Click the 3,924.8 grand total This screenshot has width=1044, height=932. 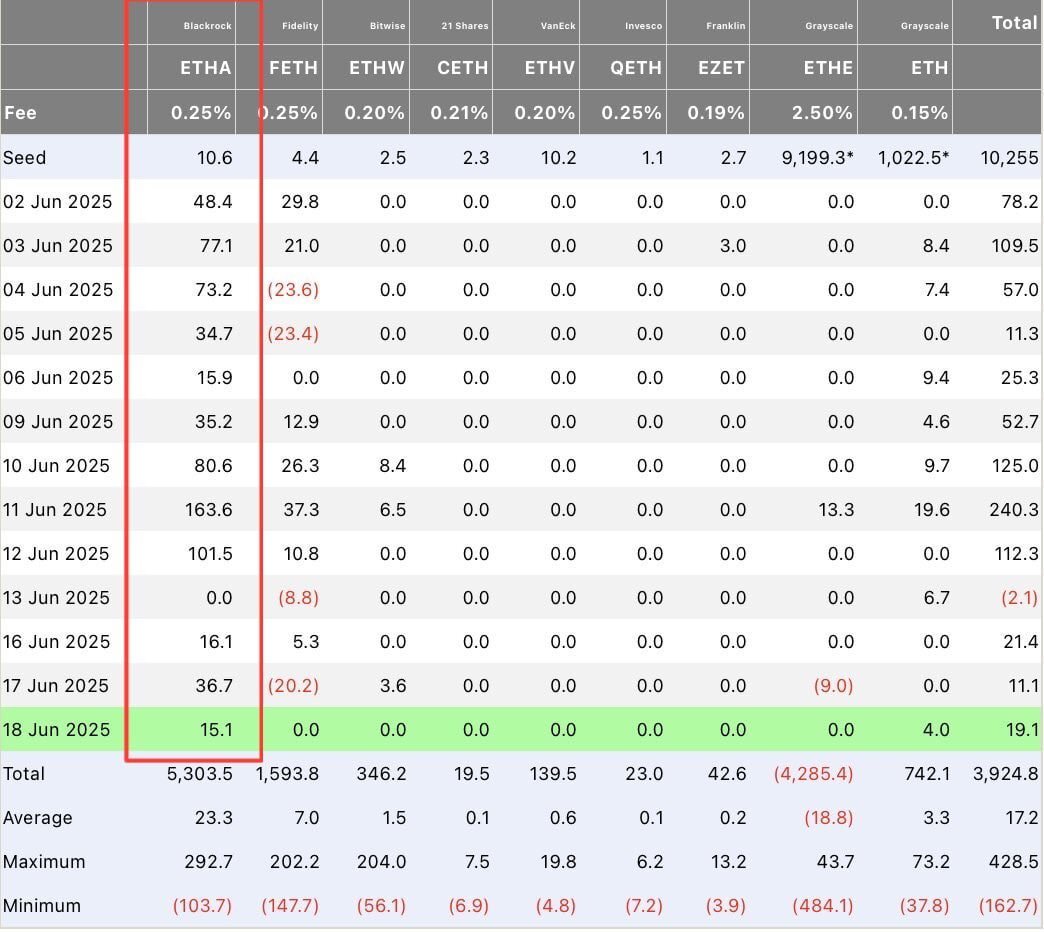(1005, 774)
